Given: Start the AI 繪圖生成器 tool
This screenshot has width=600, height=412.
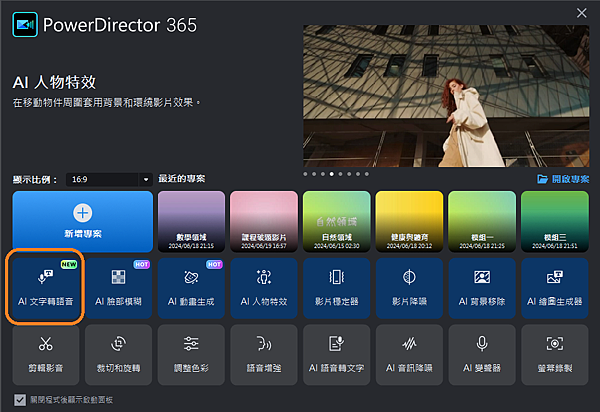Looking at the screenshot, I should click(554, 288).
